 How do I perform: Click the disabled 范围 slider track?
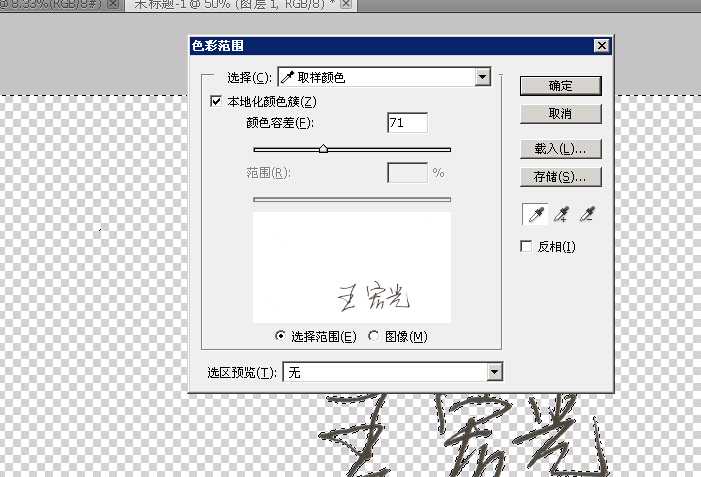pos(352,199)
